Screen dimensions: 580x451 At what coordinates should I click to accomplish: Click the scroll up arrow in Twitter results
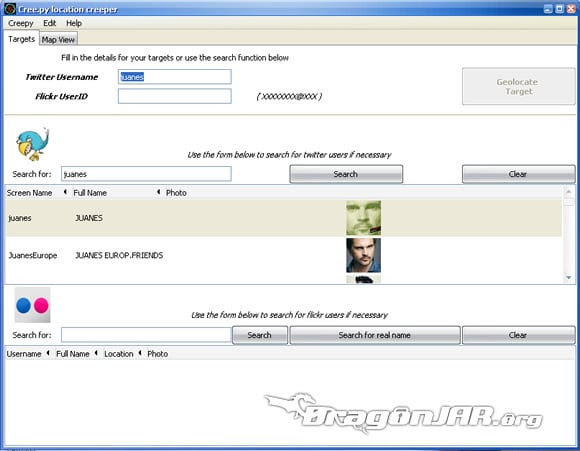(x=569, y=192)
